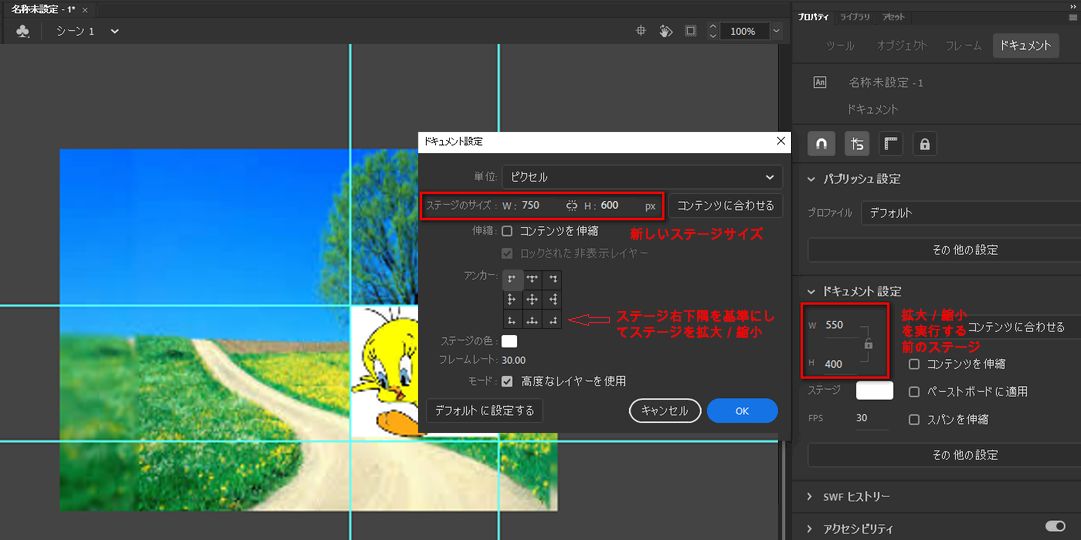
Task: Click the top-left anchor grid icon
Action: click(x=512, y=279)
